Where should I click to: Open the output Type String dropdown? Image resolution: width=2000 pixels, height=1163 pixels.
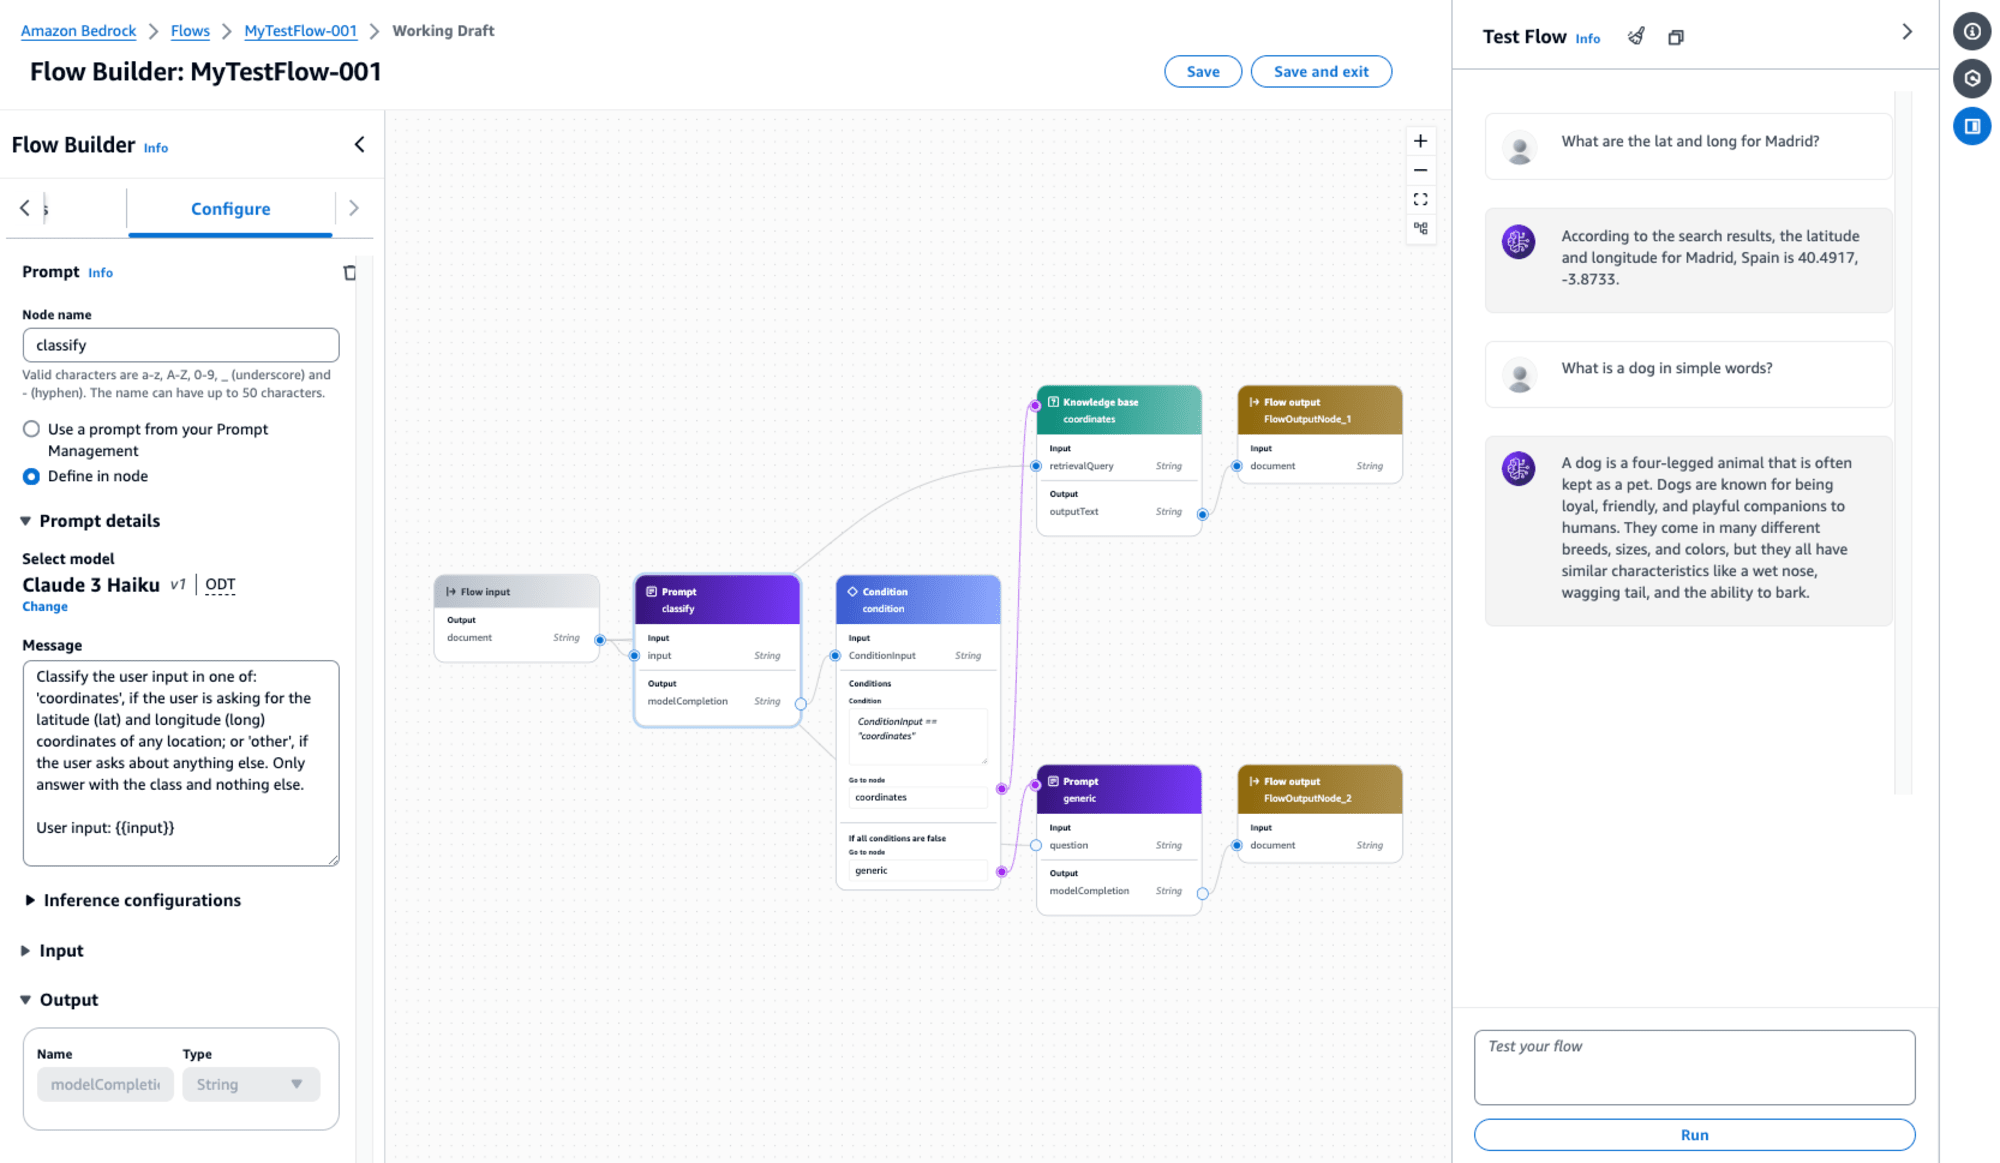point(251,1084)
